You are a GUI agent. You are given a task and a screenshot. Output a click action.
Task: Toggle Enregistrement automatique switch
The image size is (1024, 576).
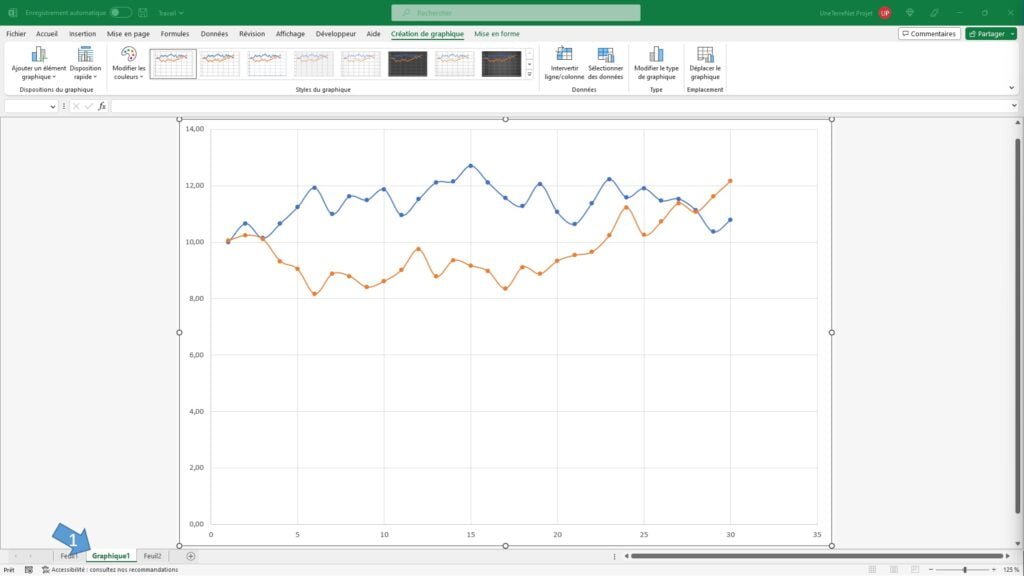[120, 13]
